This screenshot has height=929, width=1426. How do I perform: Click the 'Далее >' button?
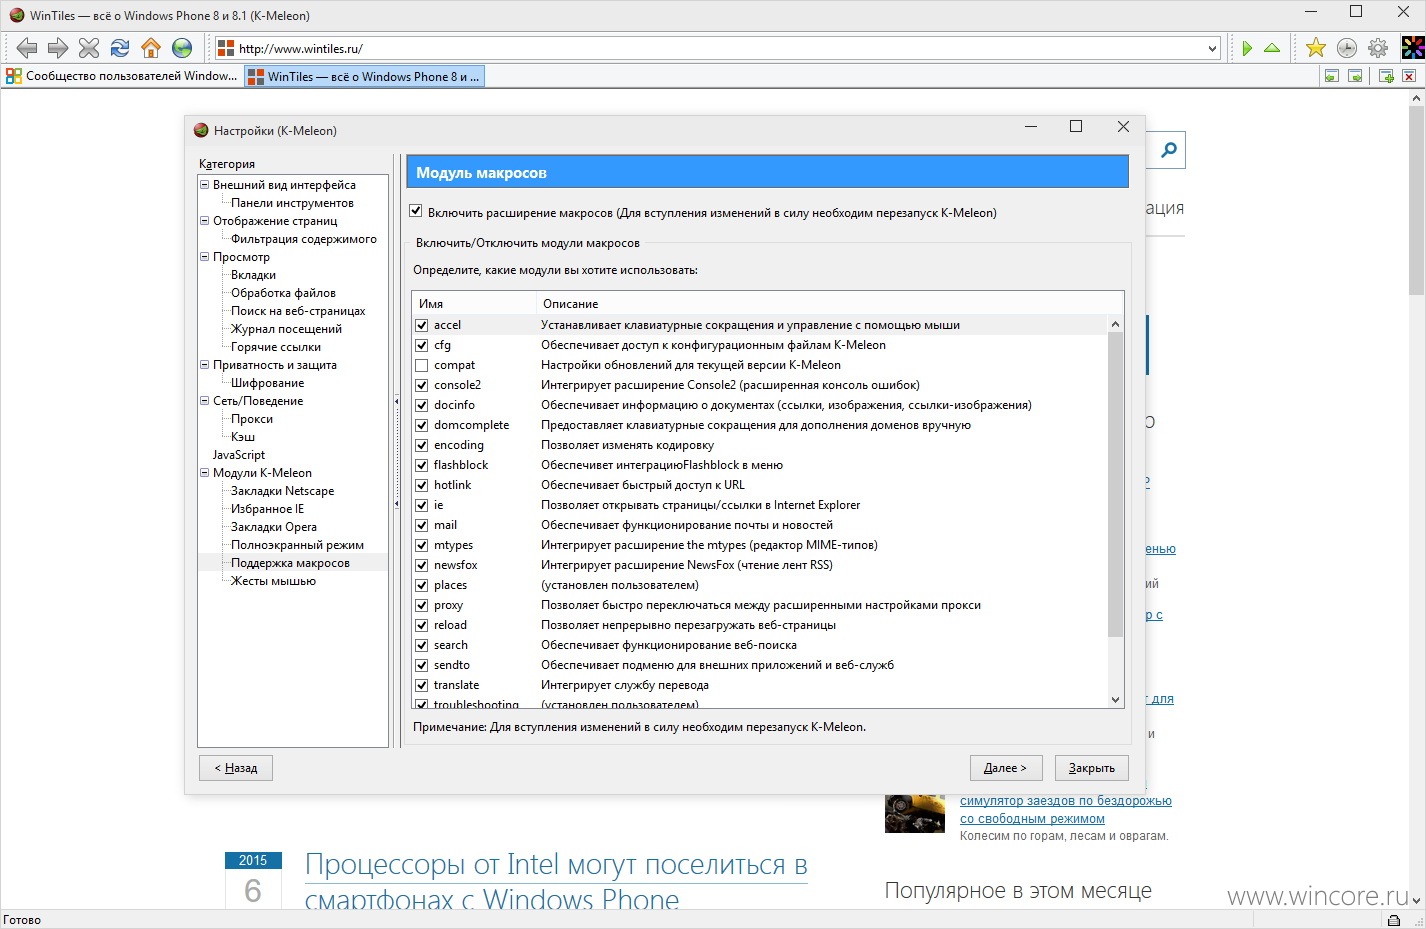(x=1005, y=768)
